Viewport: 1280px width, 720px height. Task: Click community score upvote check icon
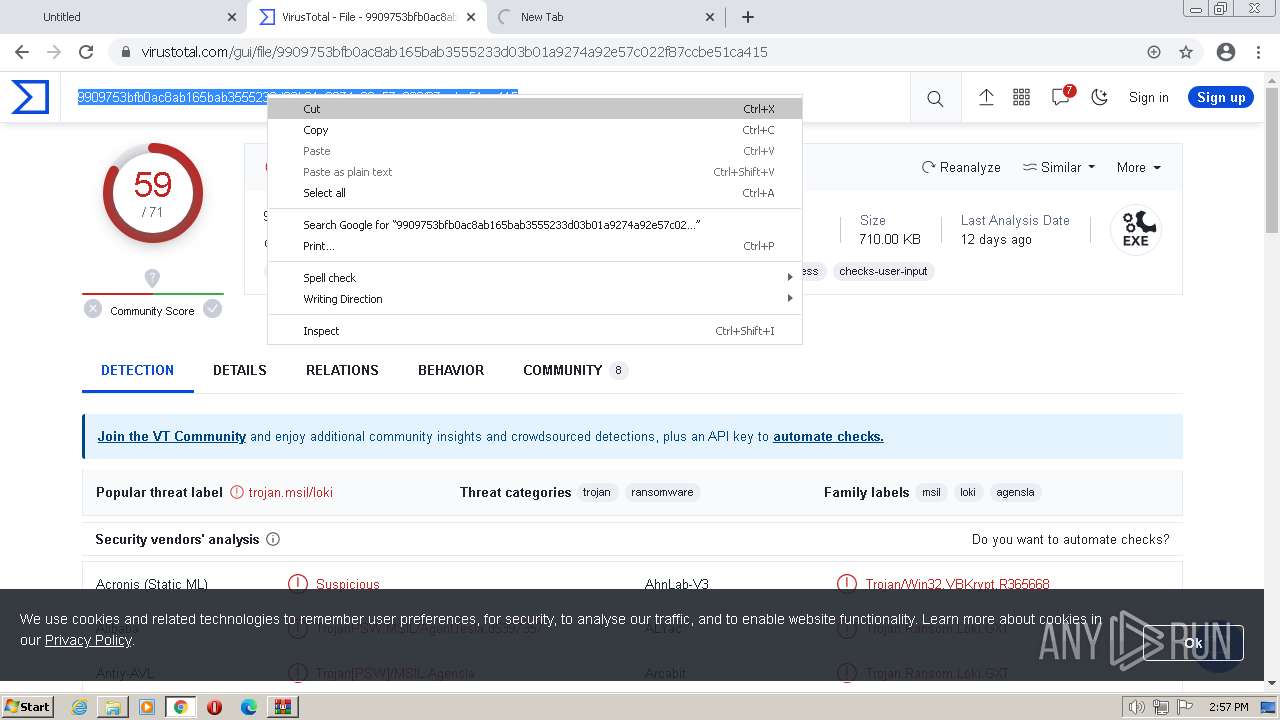212,309
